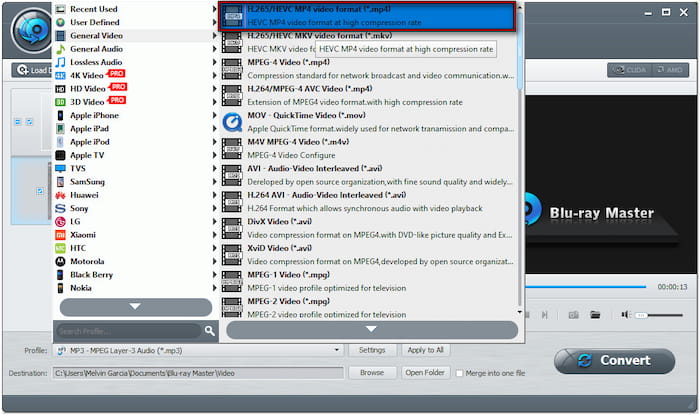Click the QuickTime MOV format icon
This screenshot has width=700, height=415.
232,121
